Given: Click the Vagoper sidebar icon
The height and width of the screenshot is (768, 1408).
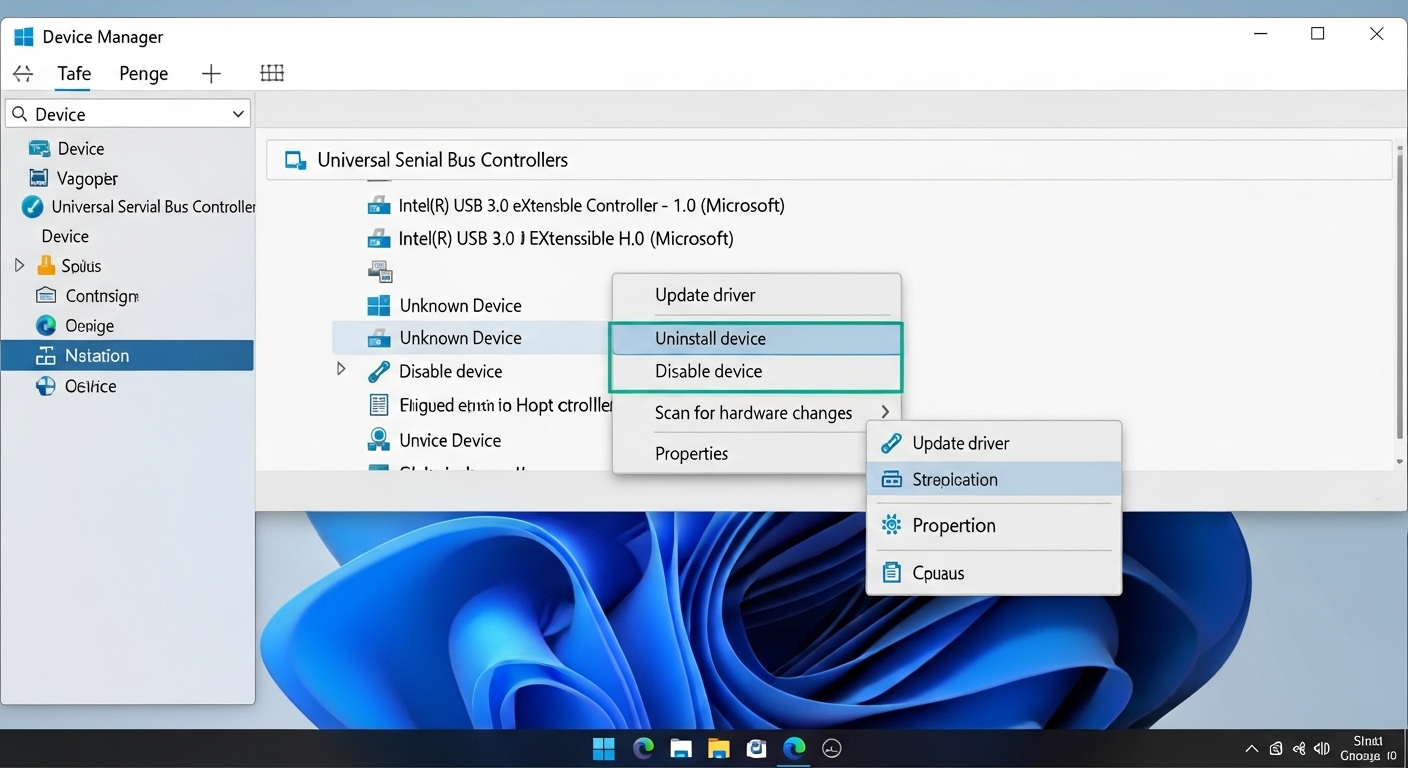Looking at the screenshot, I should pyautogui.click(x=39, y=178).
